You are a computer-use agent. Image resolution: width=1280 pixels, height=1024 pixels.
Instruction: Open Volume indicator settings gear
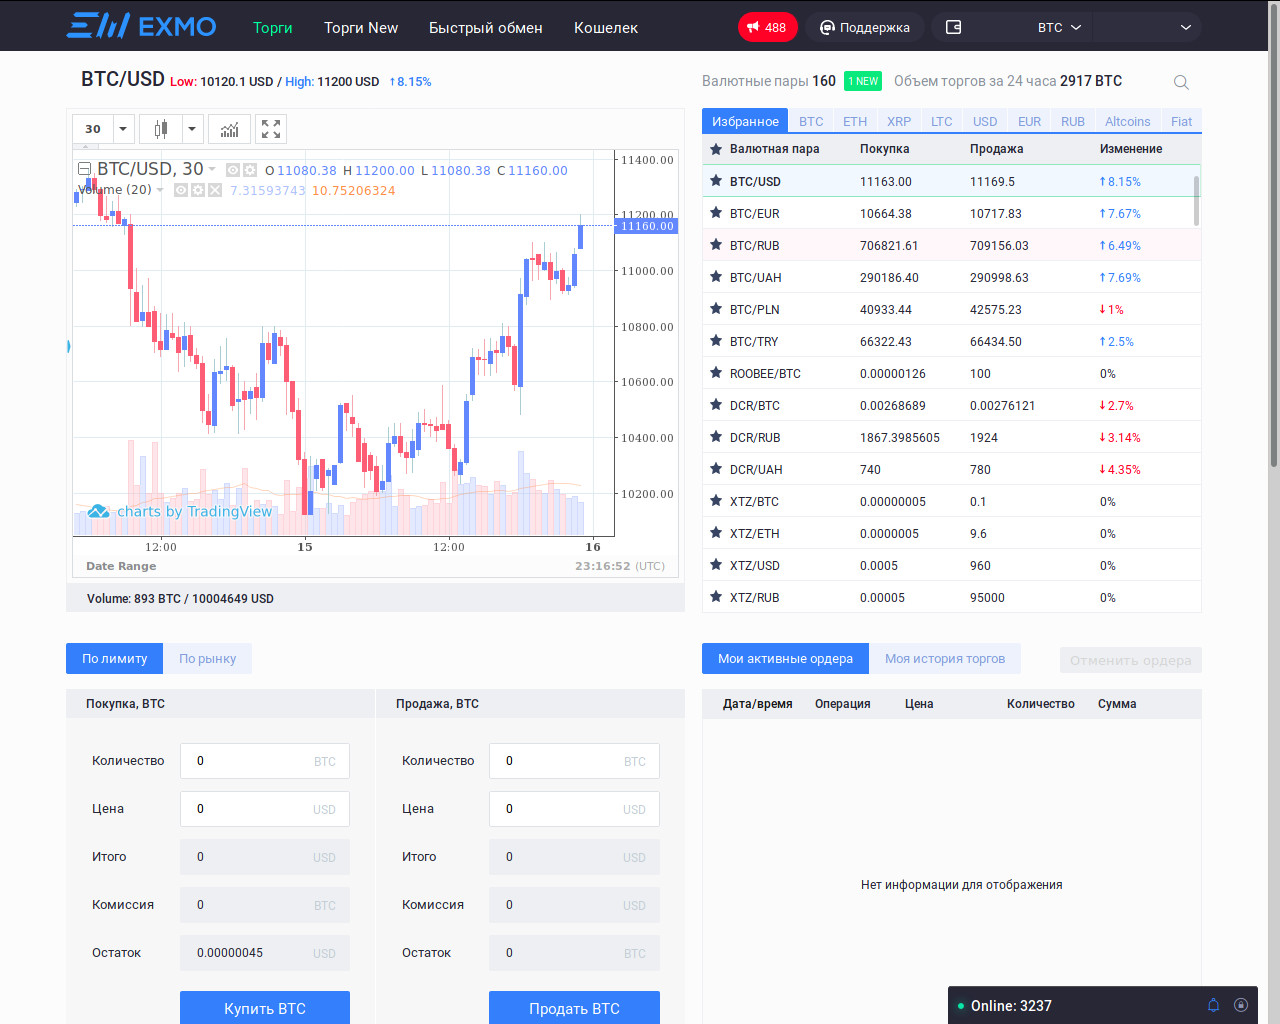click(x=198, y=190)
